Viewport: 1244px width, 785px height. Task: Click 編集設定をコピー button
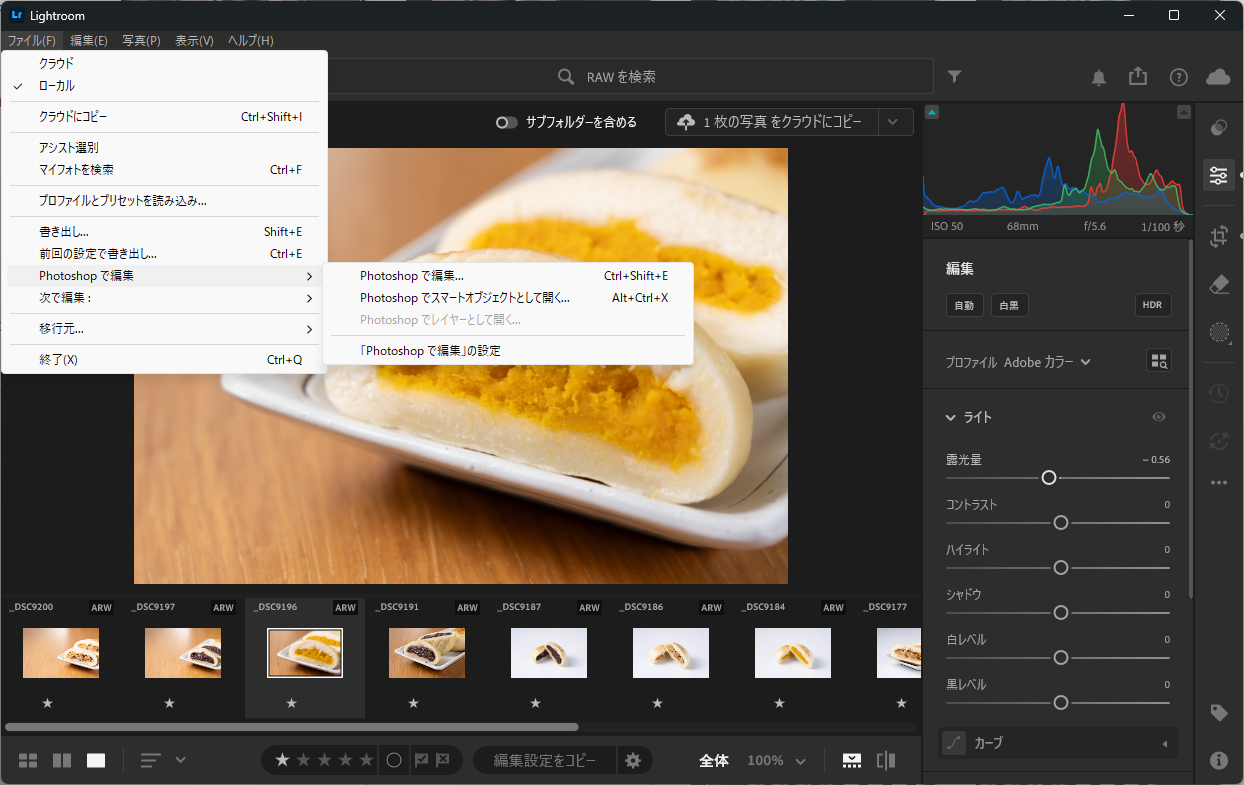(545, 760)
